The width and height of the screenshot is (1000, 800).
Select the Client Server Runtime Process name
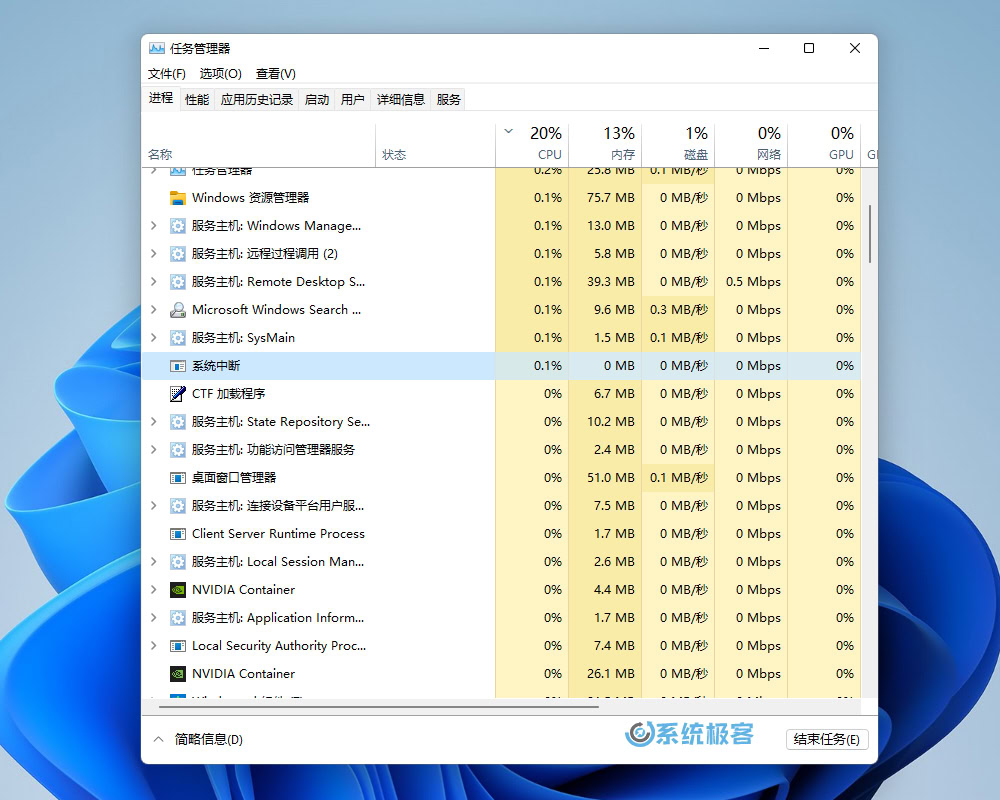tap(278, 534)
